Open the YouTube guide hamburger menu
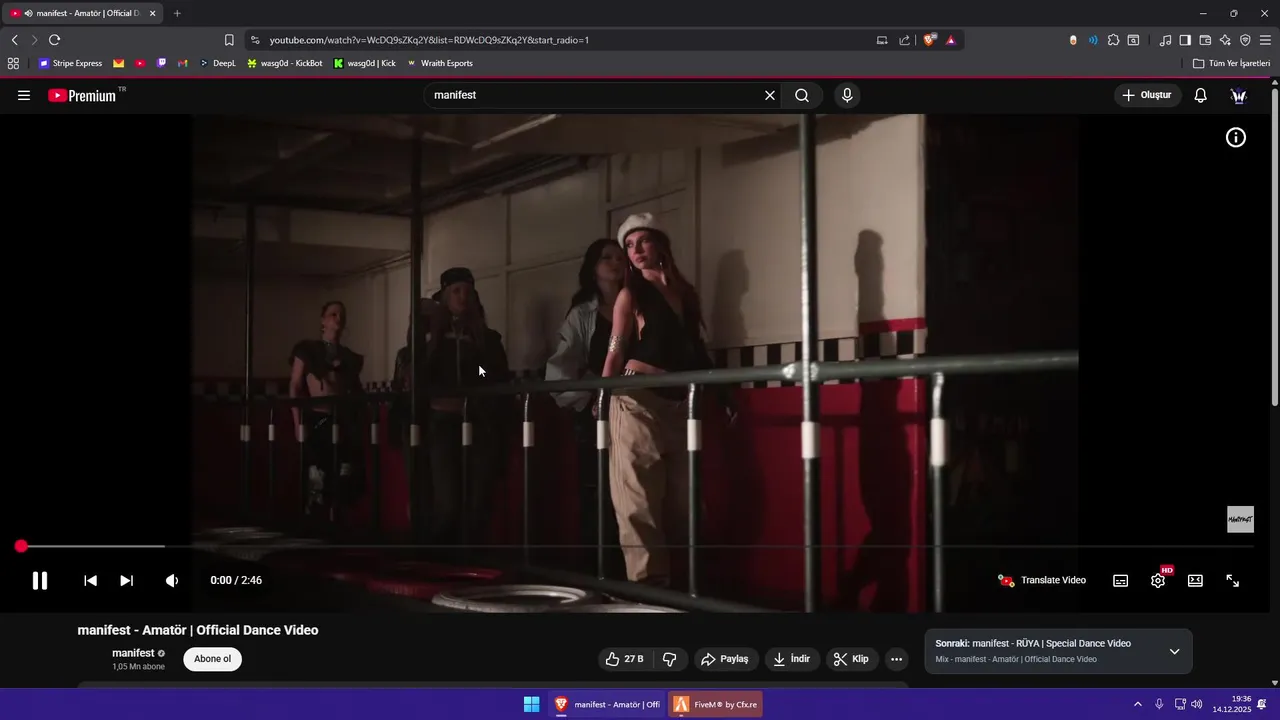The height and width of the screenshot is (720, 1280). pyautogui.click(x=24, y=95)
